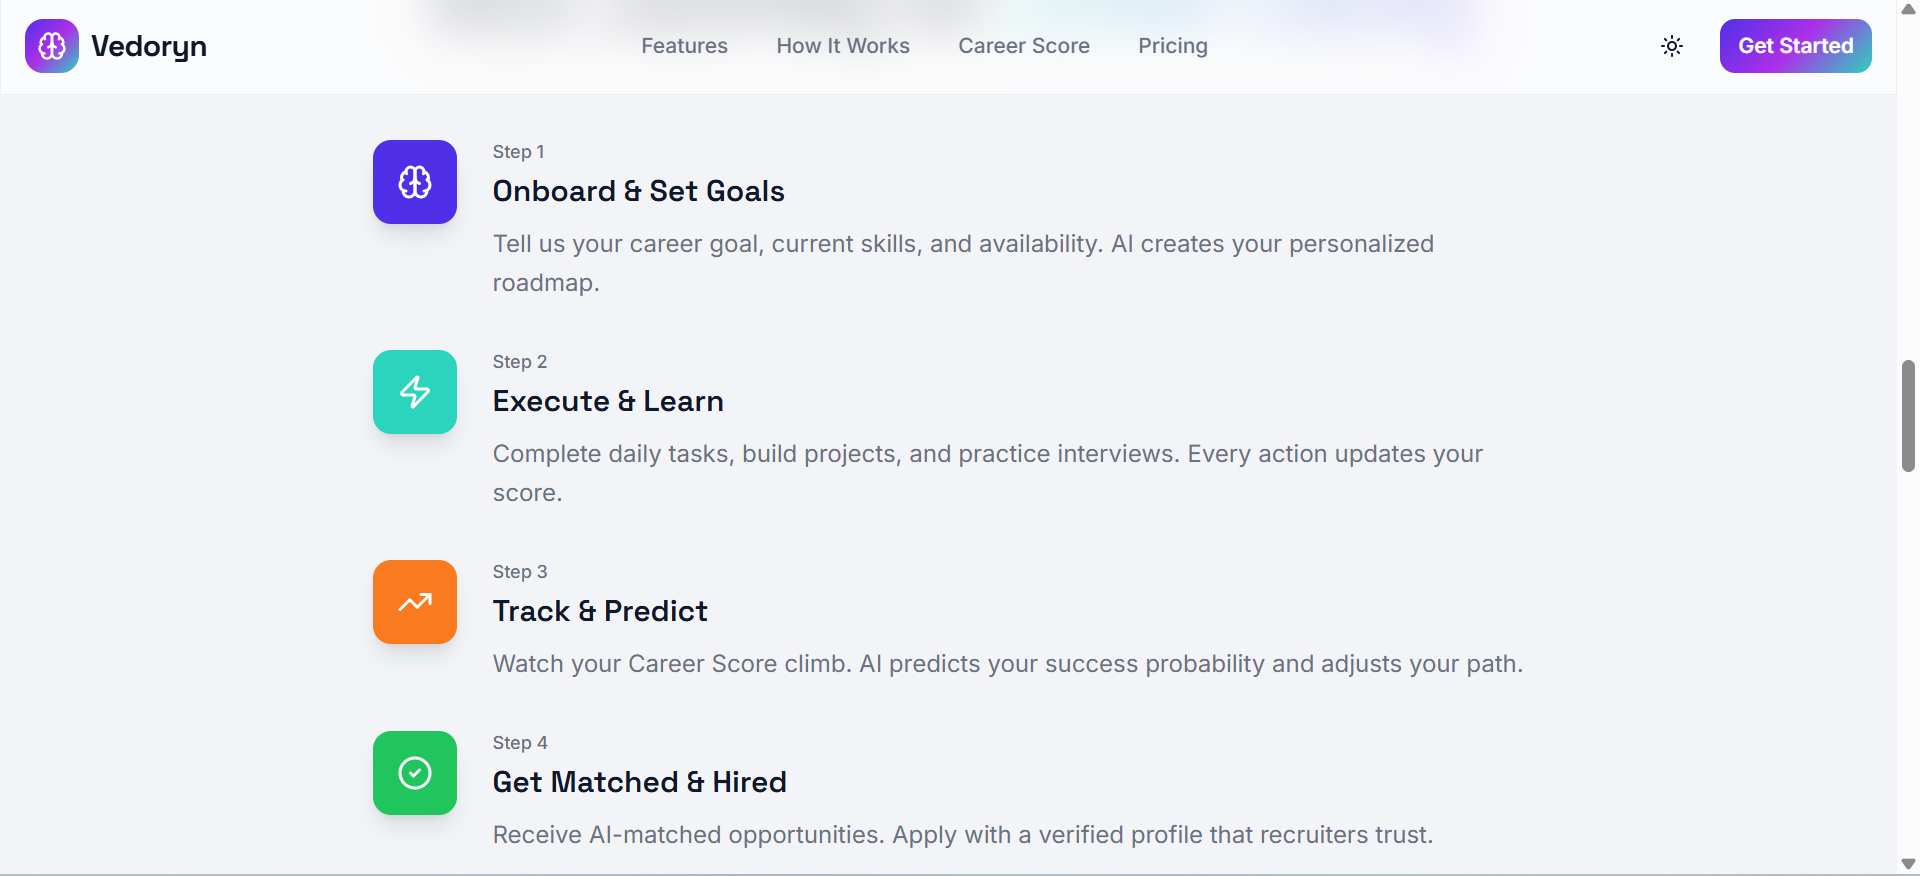The image size is (1920, 876).
Task: Click the Onboard & Set Goals heading
Action: (x=638, y=191)
